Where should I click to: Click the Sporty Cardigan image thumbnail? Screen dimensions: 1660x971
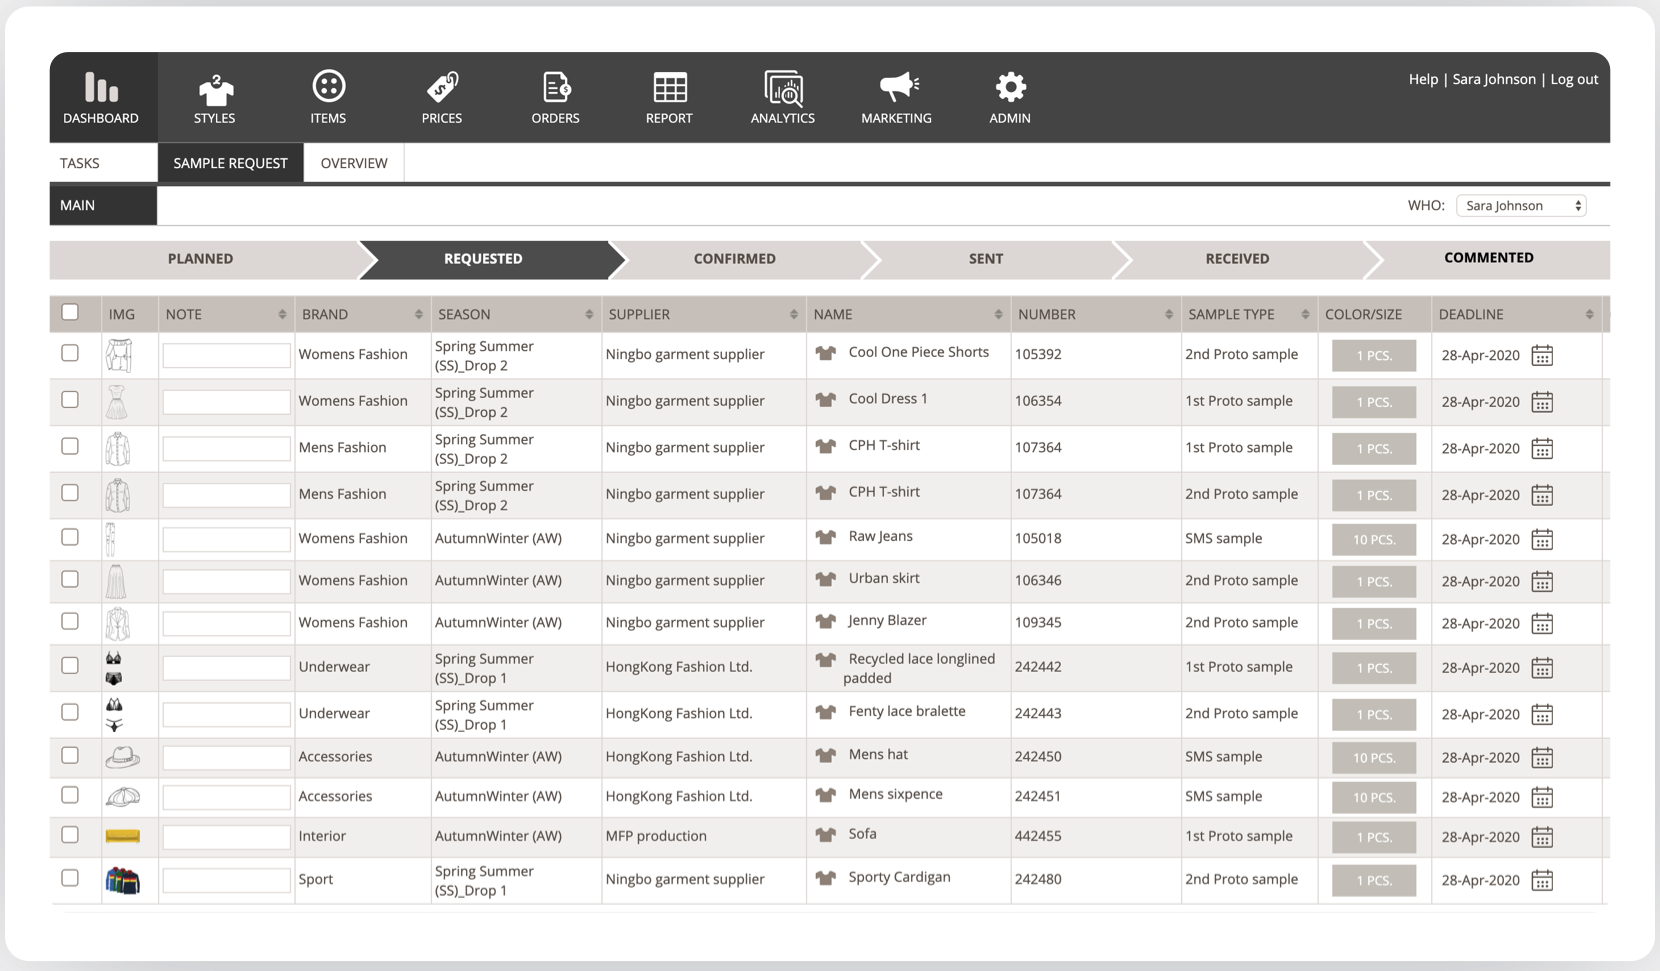click(x=122, y=881)
